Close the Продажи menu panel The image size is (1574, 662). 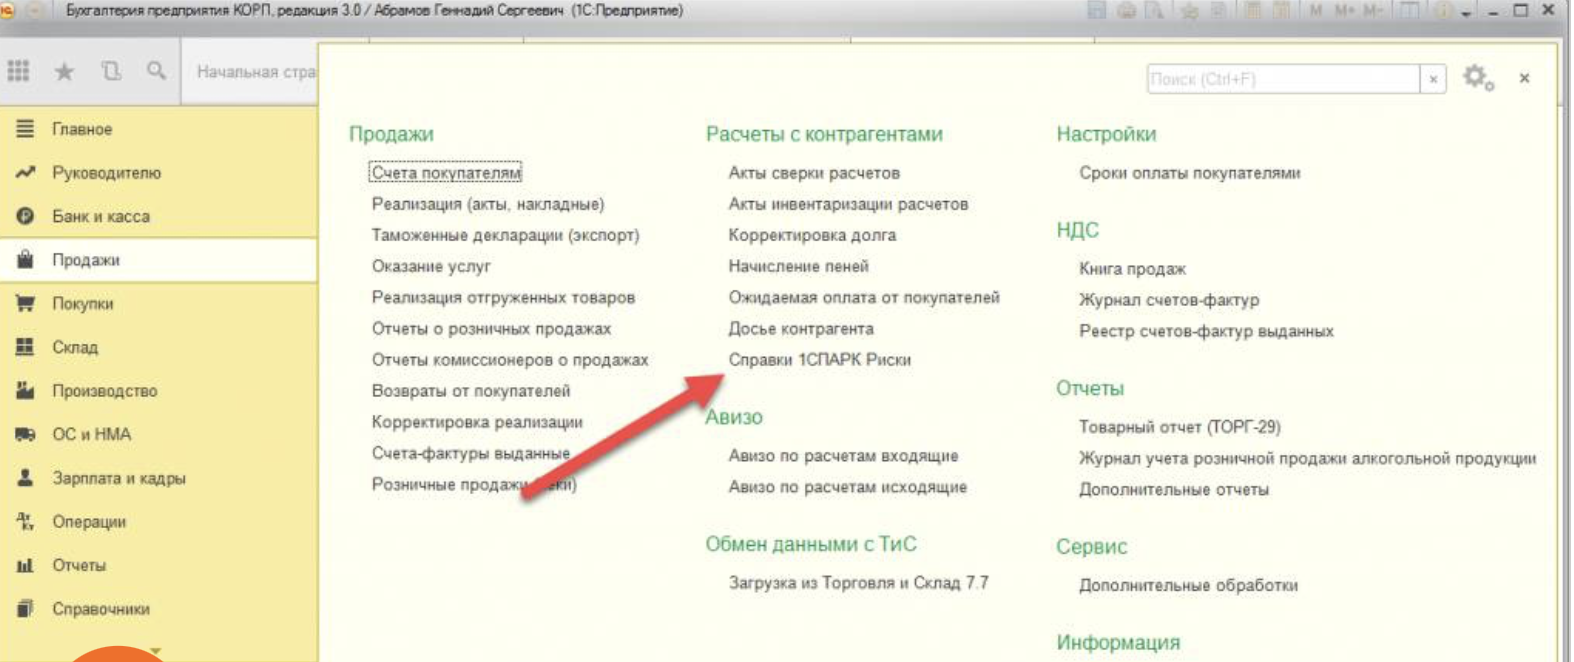1524,78
